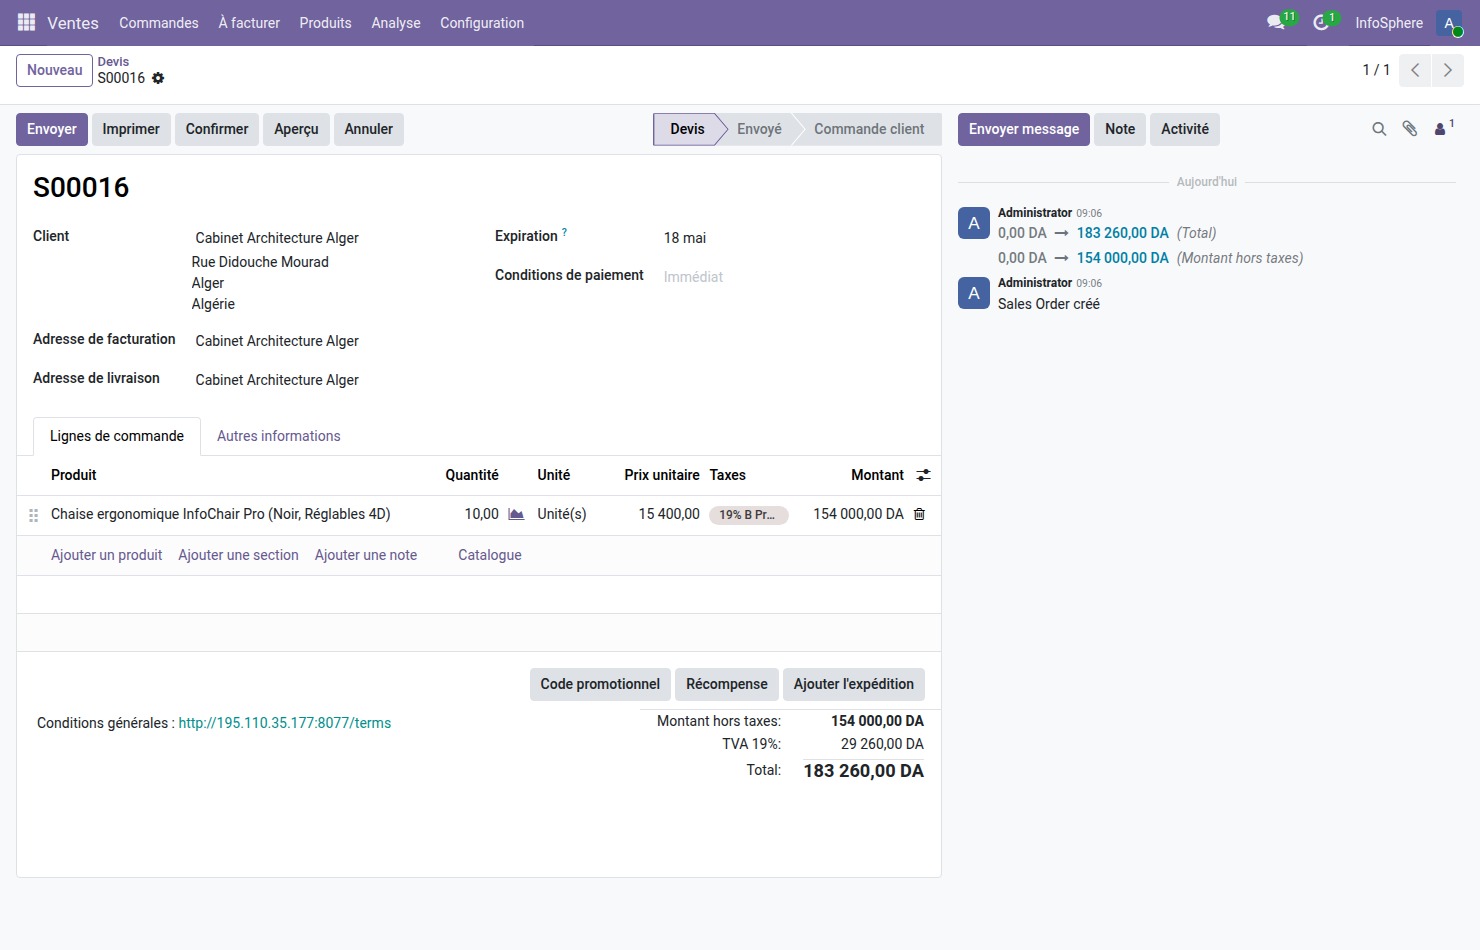Open the conversations messages icon
Image resolution: width=1480 pixels, height=950 pixels.
point(1276,22)
